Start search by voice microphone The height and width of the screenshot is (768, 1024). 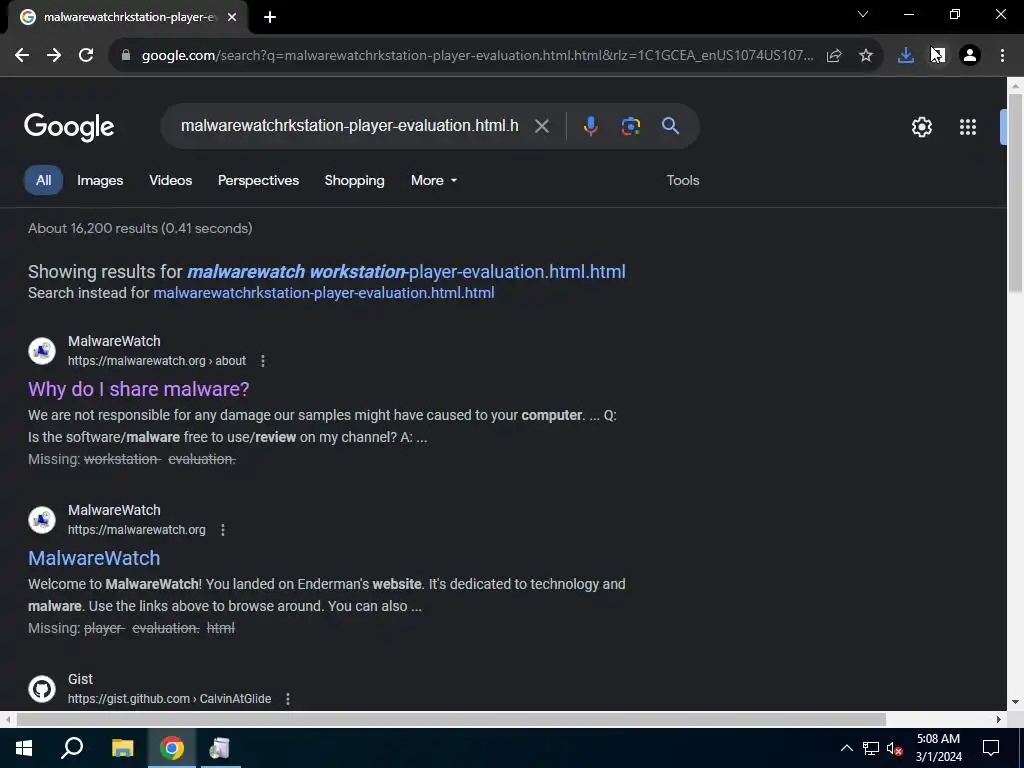click(590, 126)
